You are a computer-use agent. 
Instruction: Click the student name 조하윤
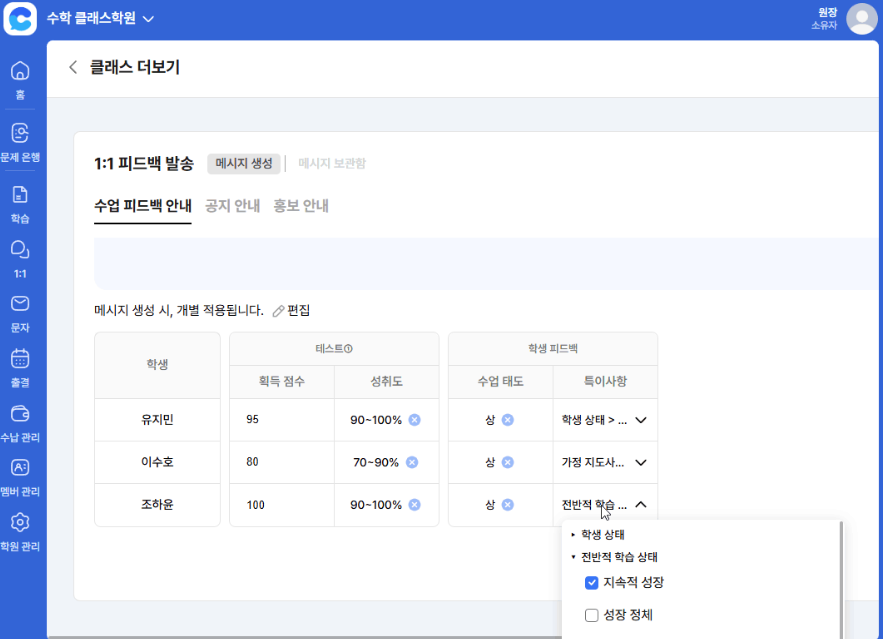point(157,504)
